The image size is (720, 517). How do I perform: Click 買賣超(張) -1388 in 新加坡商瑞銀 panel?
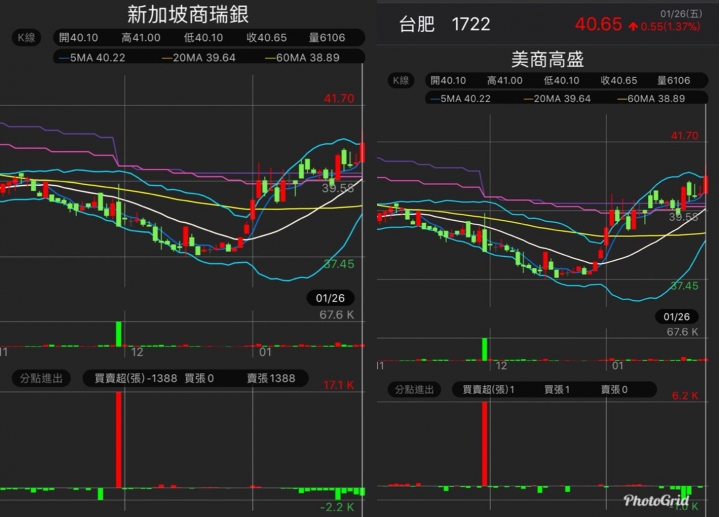pos(136,378)
